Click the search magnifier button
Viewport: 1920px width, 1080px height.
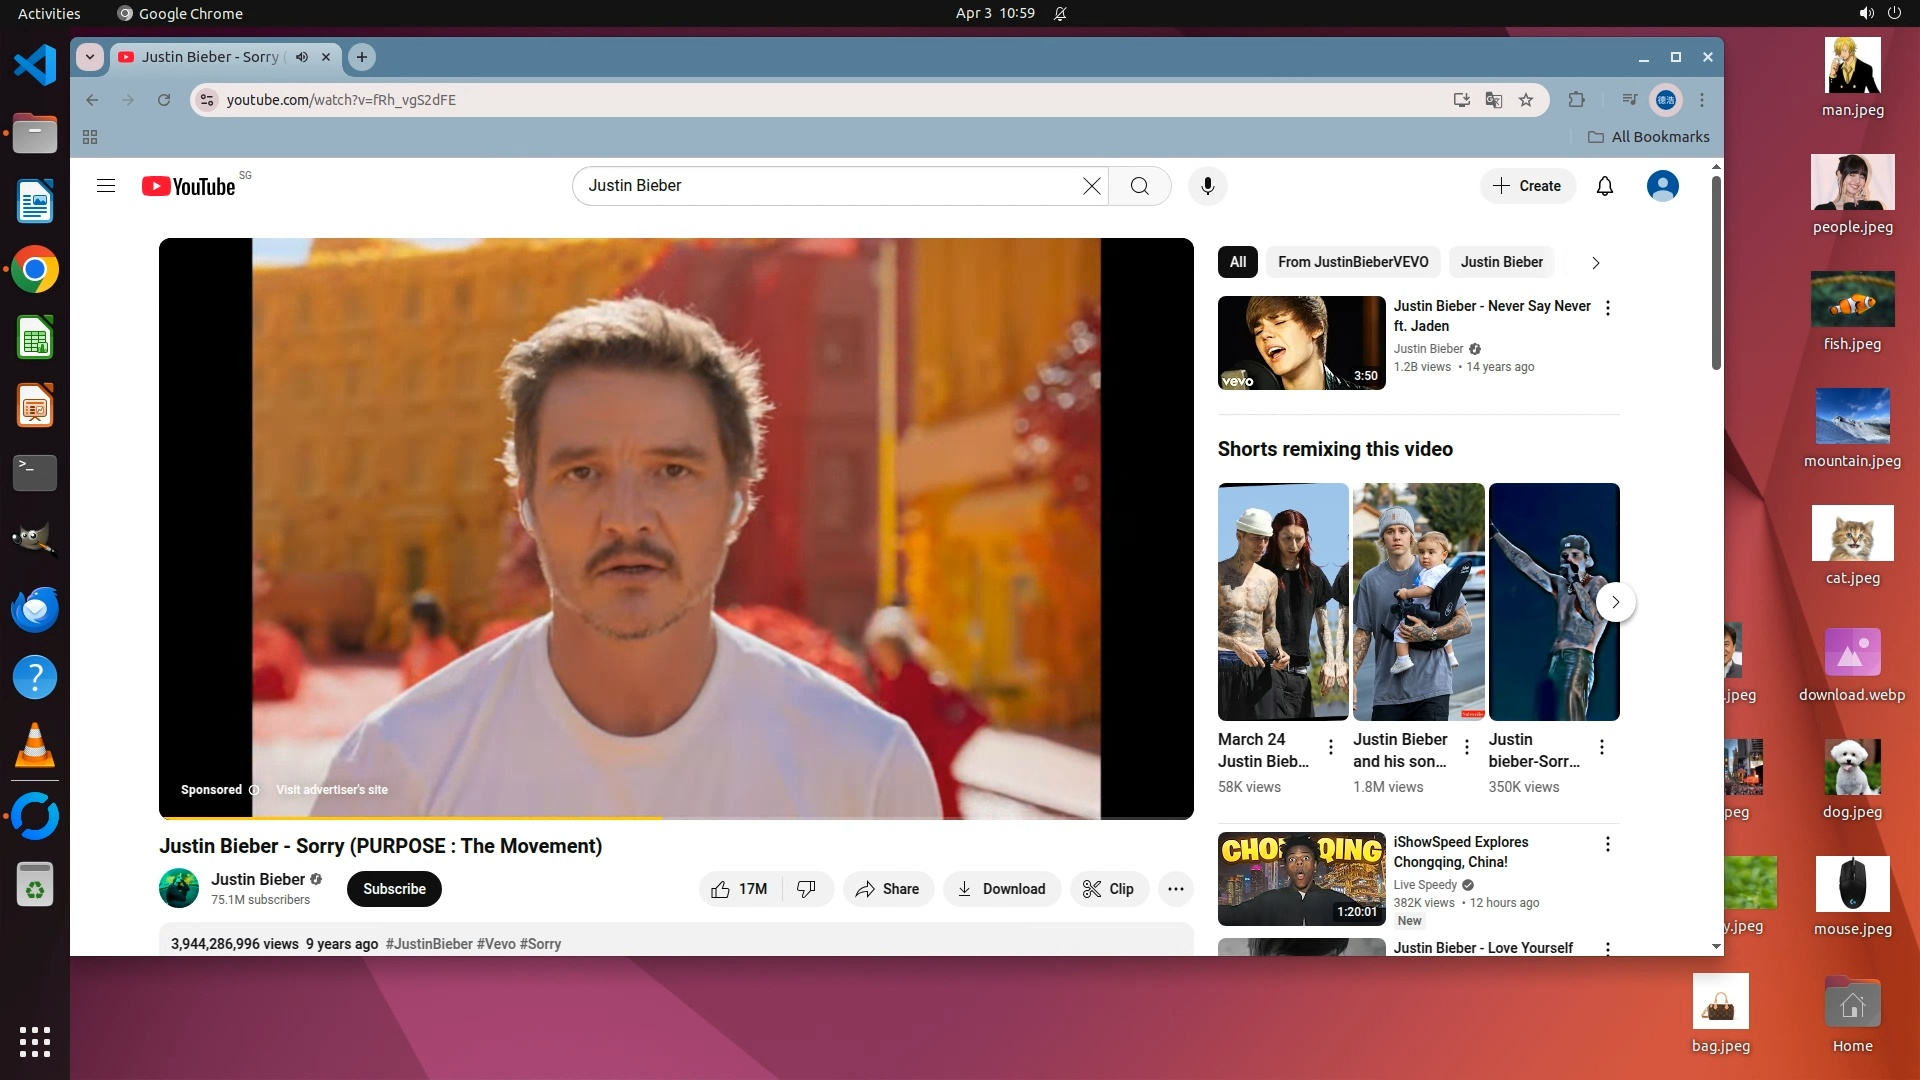1139,186
